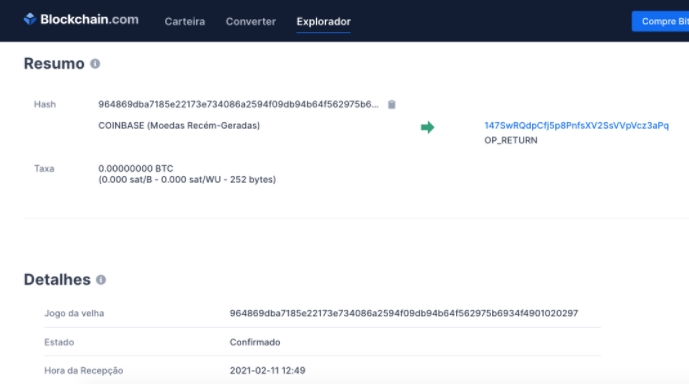
Task: Select the full hash in Jogo da velha row
Action: [404, 313]
